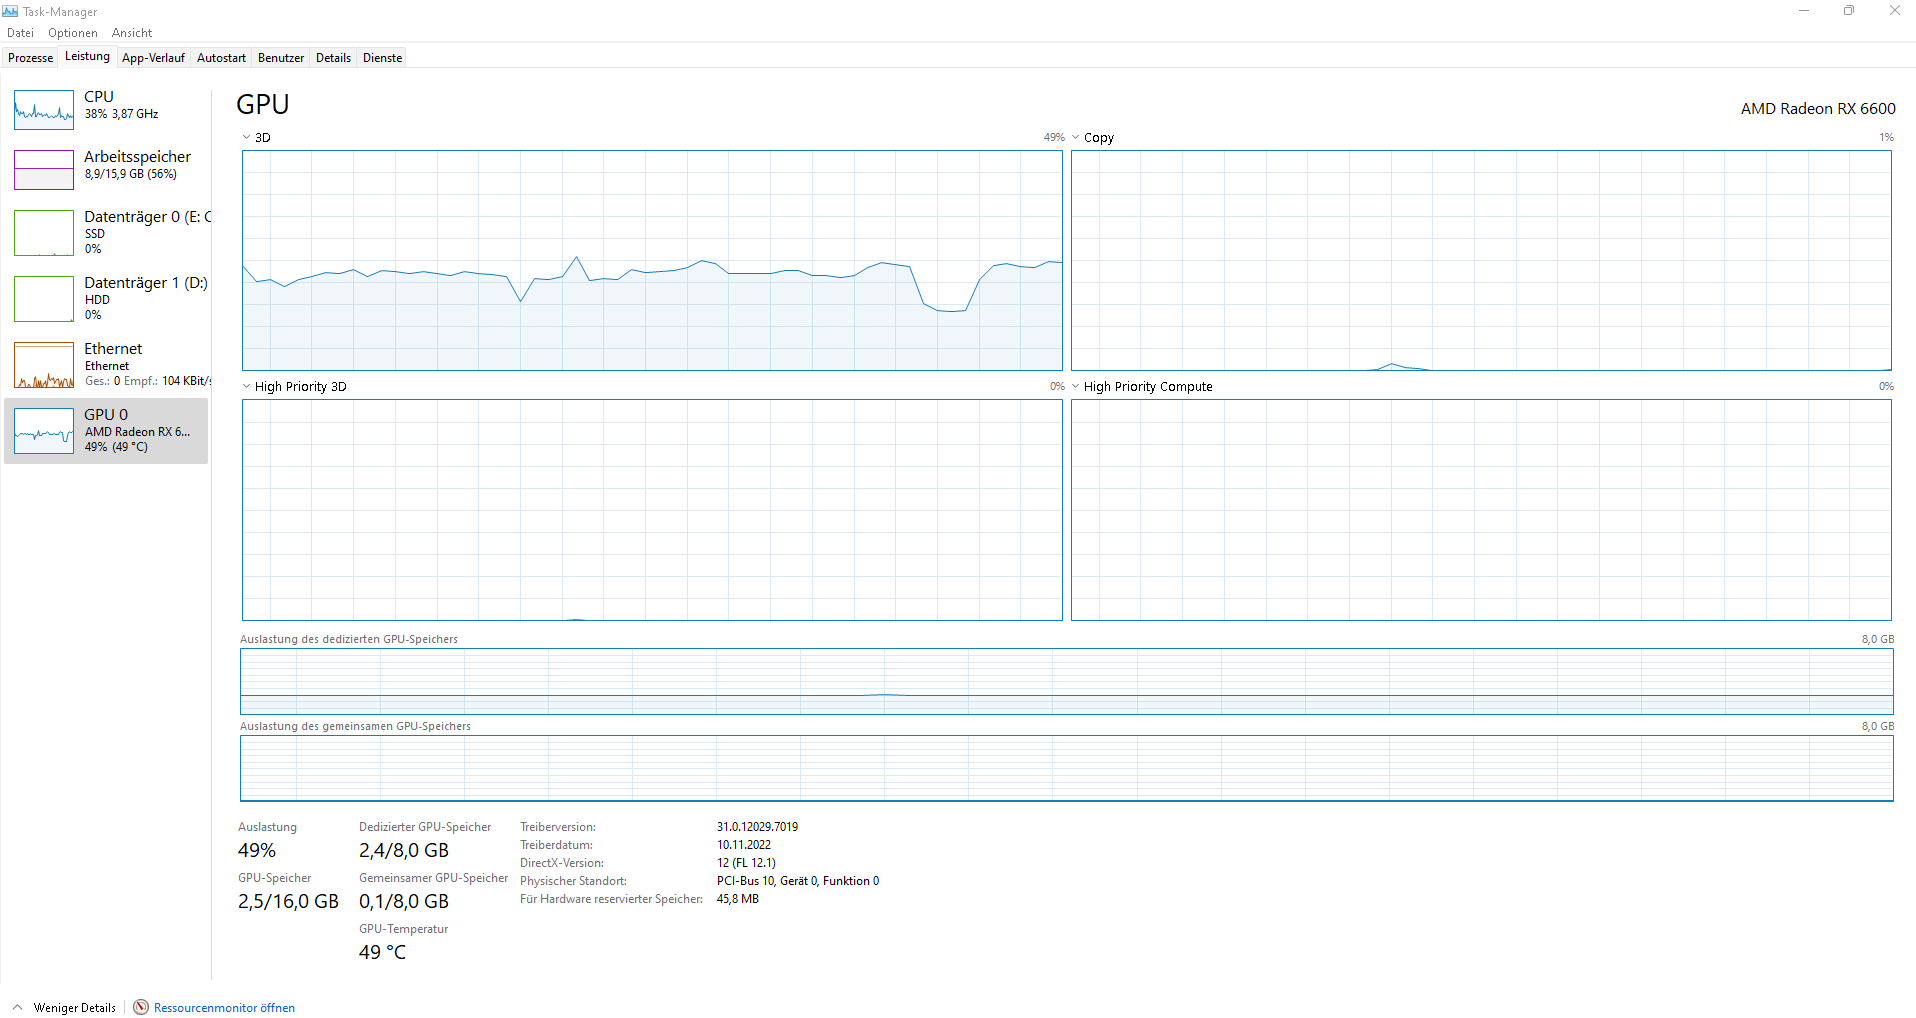The image size is (1916, 1018).
Task: Open the Copy engine graph dropdown
Action: 1076,137
